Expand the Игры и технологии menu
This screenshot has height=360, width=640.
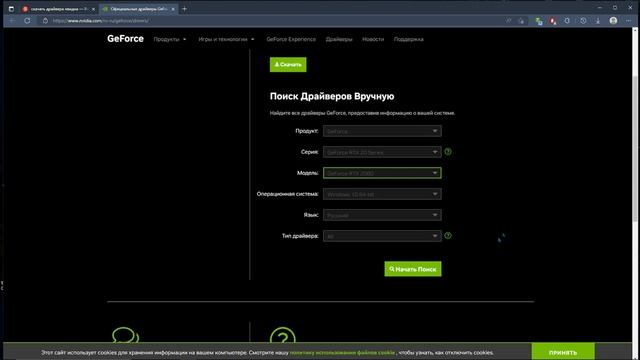pos(226,39)
